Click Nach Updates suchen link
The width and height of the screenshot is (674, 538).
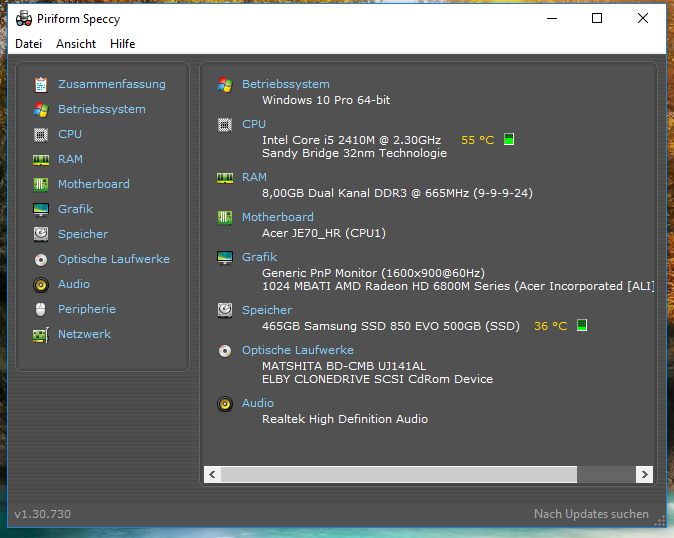[591, 514]
